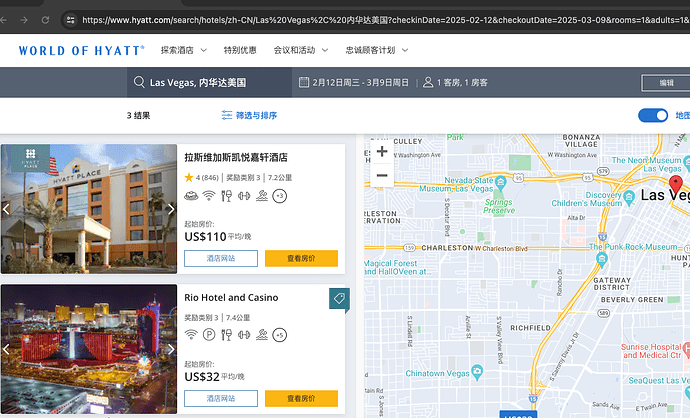Click Chinatown Vegas map marker
Screen dimensions: 690x418
pyautogui.click(x=477, y=372)
